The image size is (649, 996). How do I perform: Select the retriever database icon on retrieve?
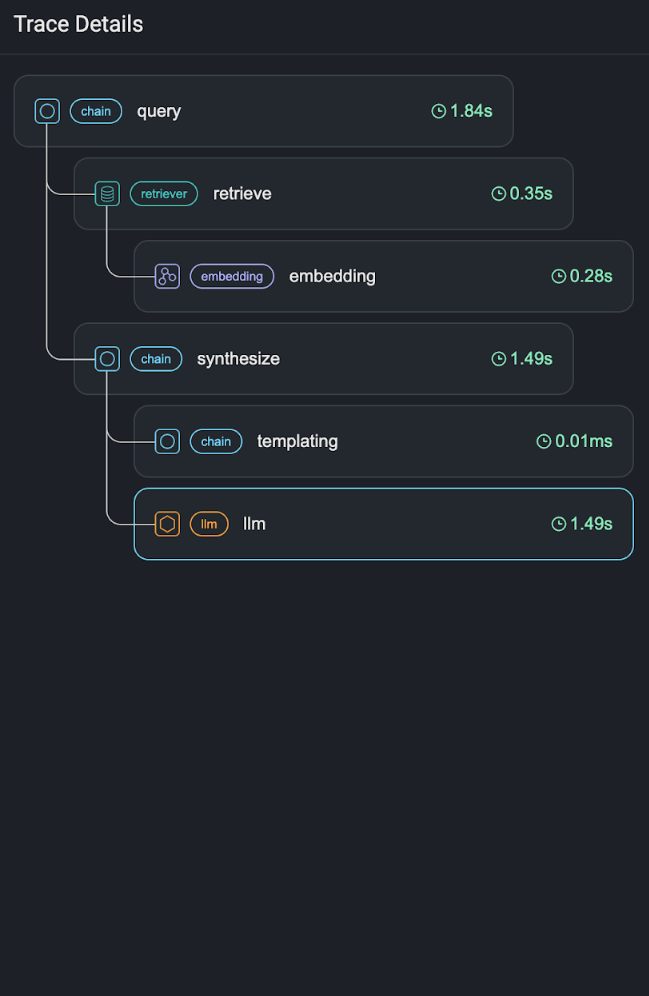click(107, 193)
